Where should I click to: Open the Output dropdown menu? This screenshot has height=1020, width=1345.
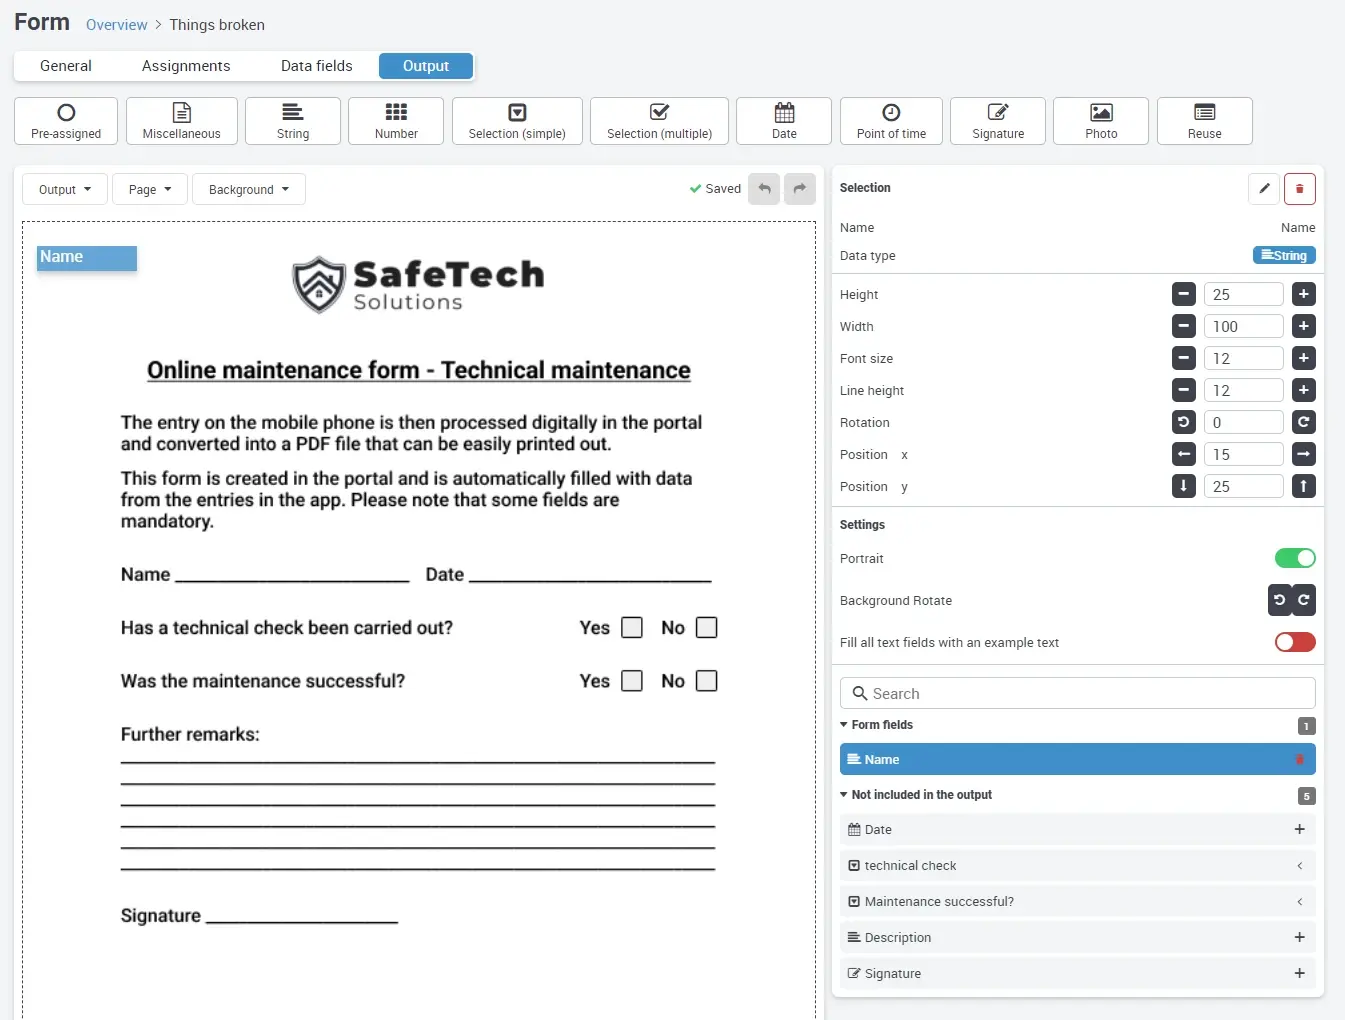point(64,190)
